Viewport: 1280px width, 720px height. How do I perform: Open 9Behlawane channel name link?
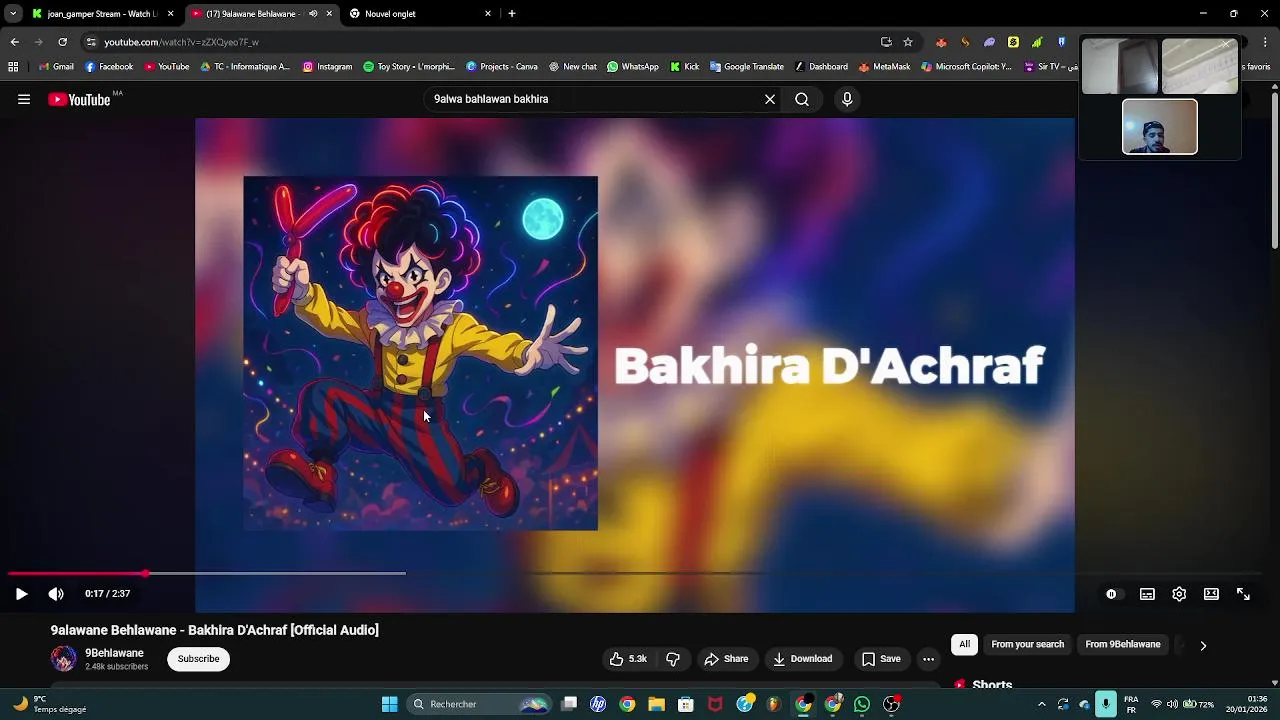tap(114, 653)
